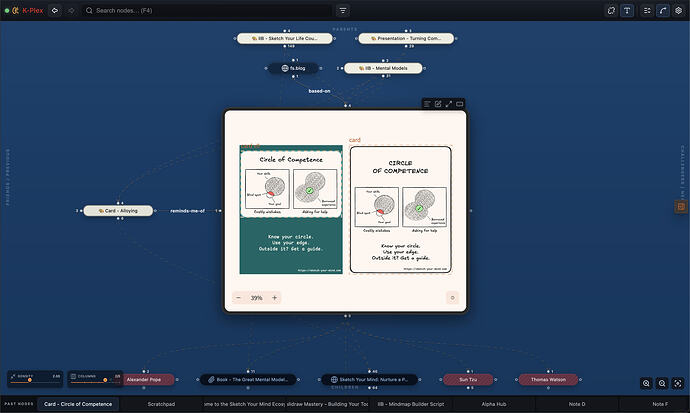Screen dimensions: 690x413
Task: Switch to the Note D tab
Action: pos(577,404)
